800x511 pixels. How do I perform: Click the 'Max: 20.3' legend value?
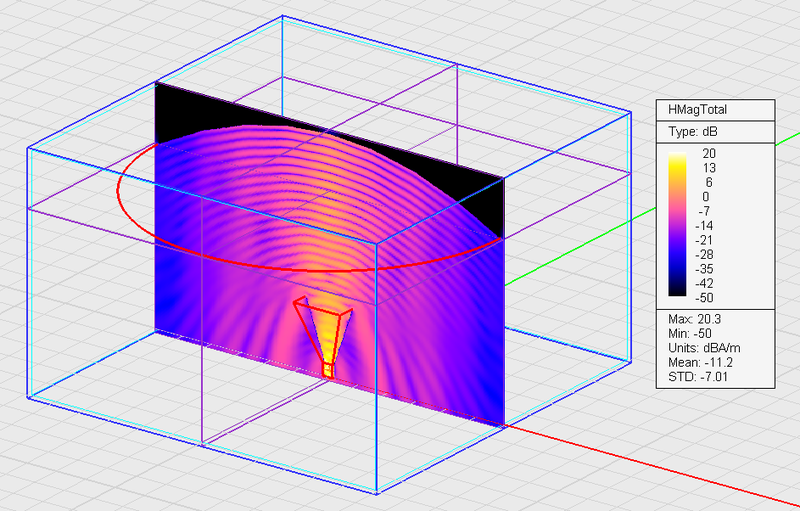[x=694, y=319]
